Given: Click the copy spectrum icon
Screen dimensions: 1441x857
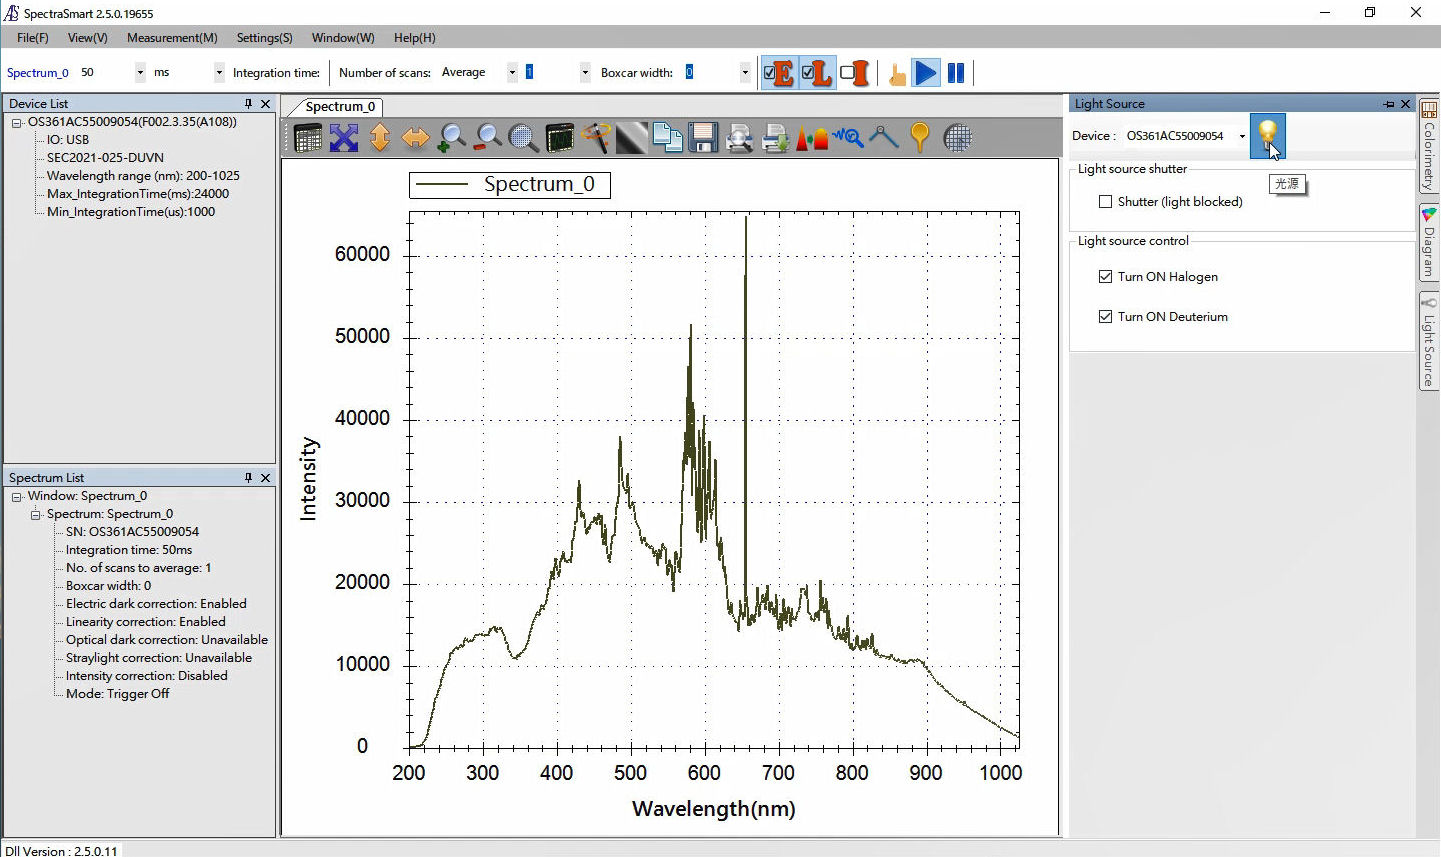Looking at the screenshot, I should 667,138.
